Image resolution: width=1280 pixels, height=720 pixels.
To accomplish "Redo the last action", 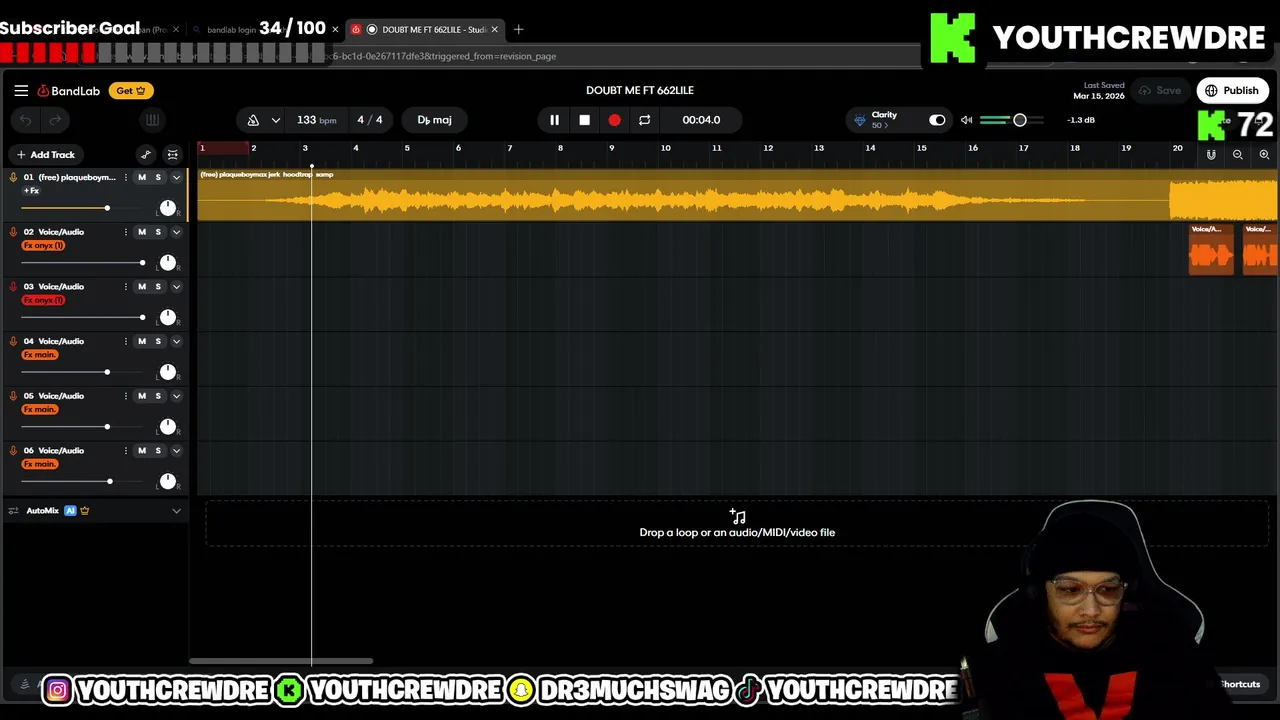I will [x=55, y=120].
